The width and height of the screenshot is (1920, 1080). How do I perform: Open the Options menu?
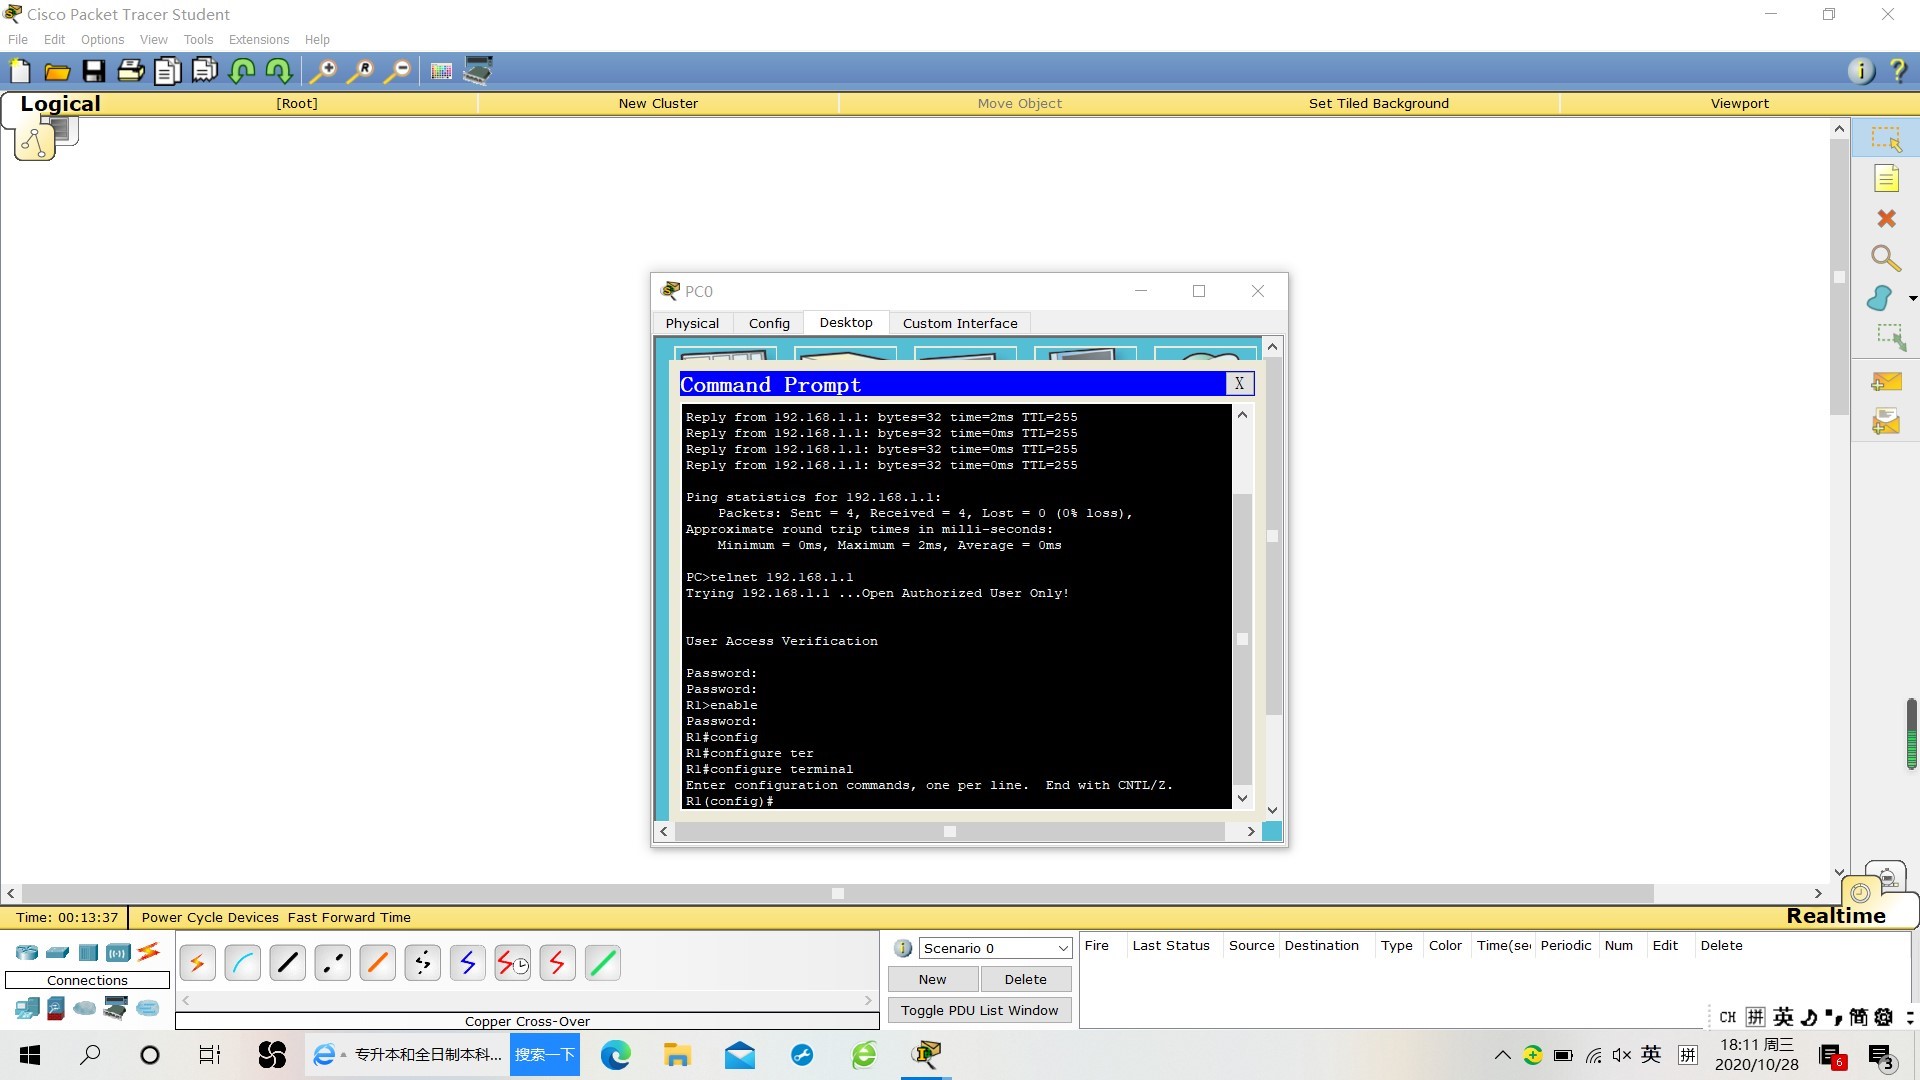(x=102, y=39)
